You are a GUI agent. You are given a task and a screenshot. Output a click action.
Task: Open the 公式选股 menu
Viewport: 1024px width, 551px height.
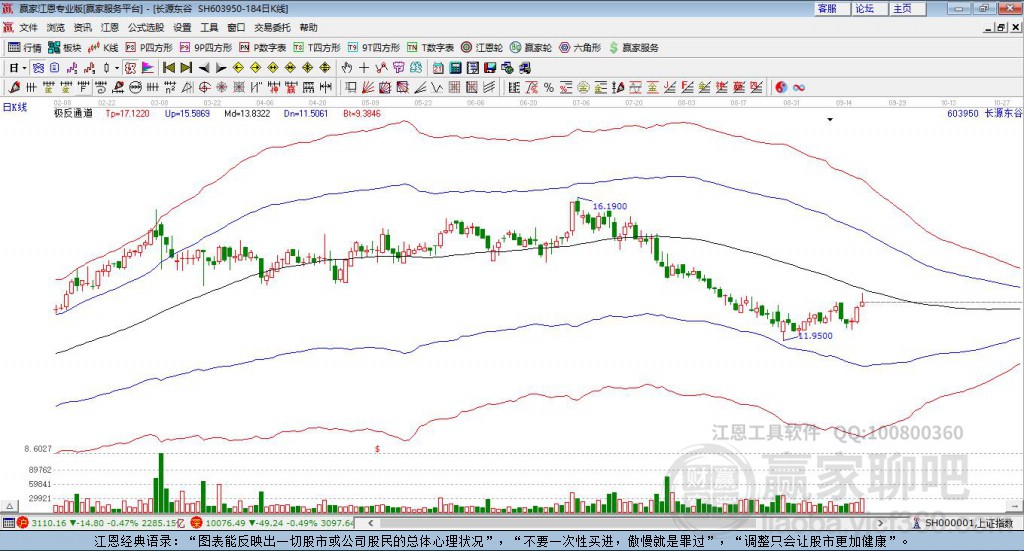(x=146, y=27)
